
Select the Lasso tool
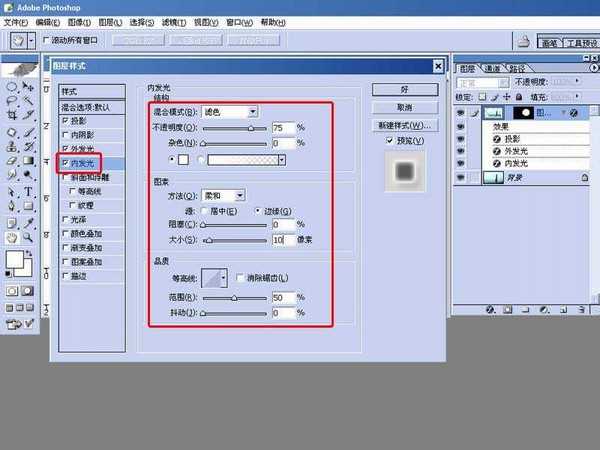point(11,101)
